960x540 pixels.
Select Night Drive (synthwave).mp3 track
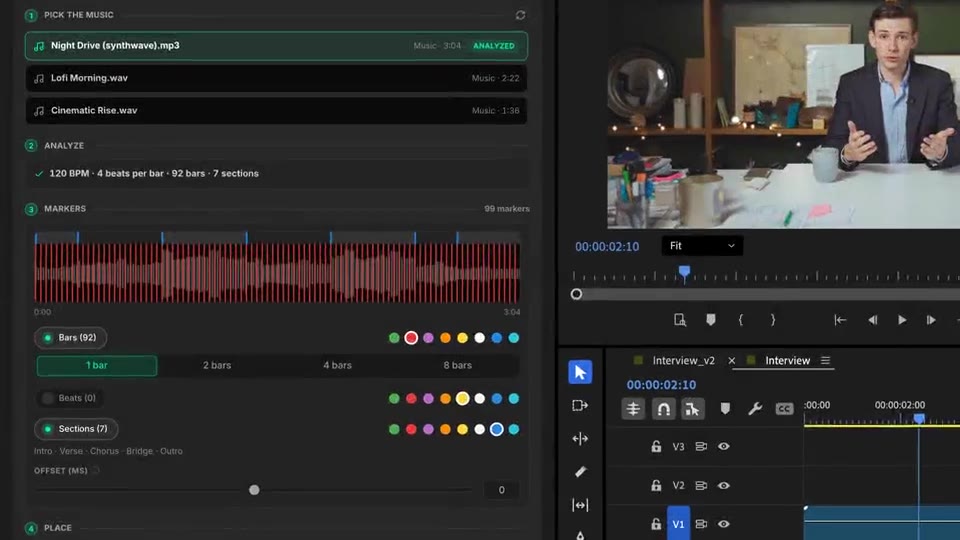276,46
